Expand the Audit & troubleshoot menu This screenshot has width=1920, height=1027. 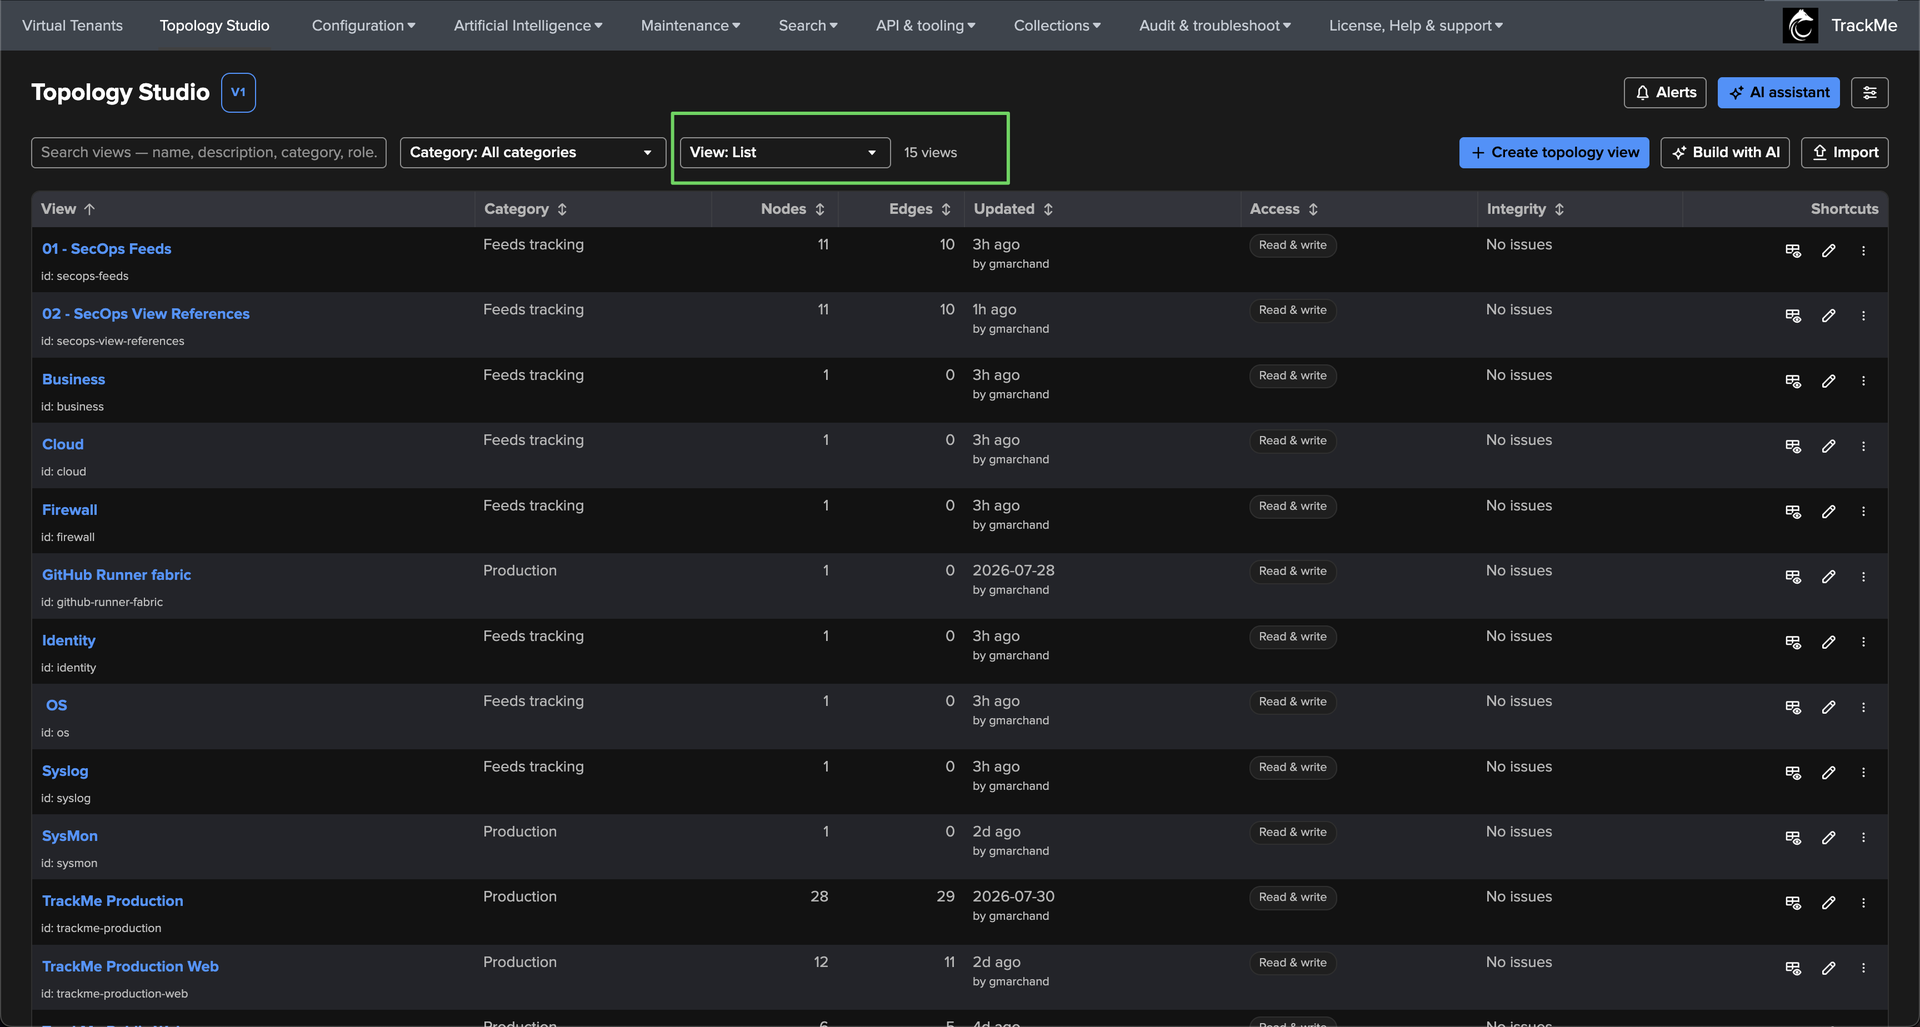[1215, 25]
